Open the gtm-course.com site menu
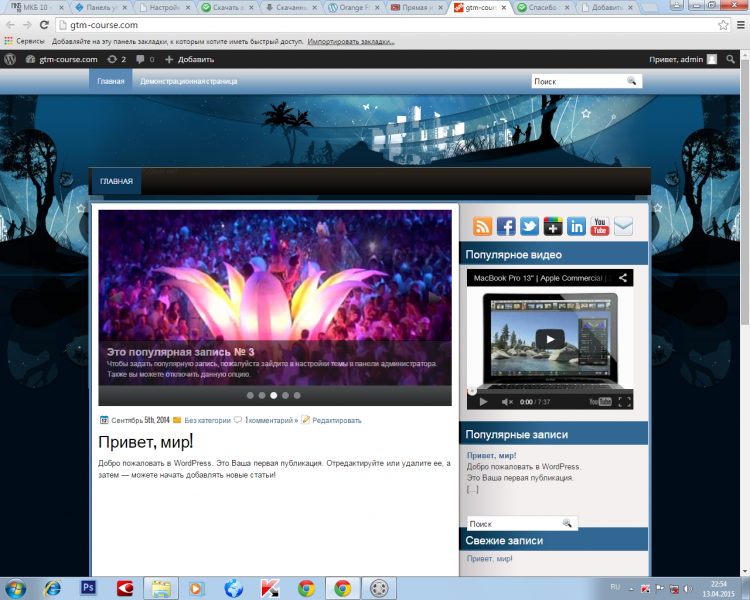This screenshot has height=600, width=750. coord(62,59)
